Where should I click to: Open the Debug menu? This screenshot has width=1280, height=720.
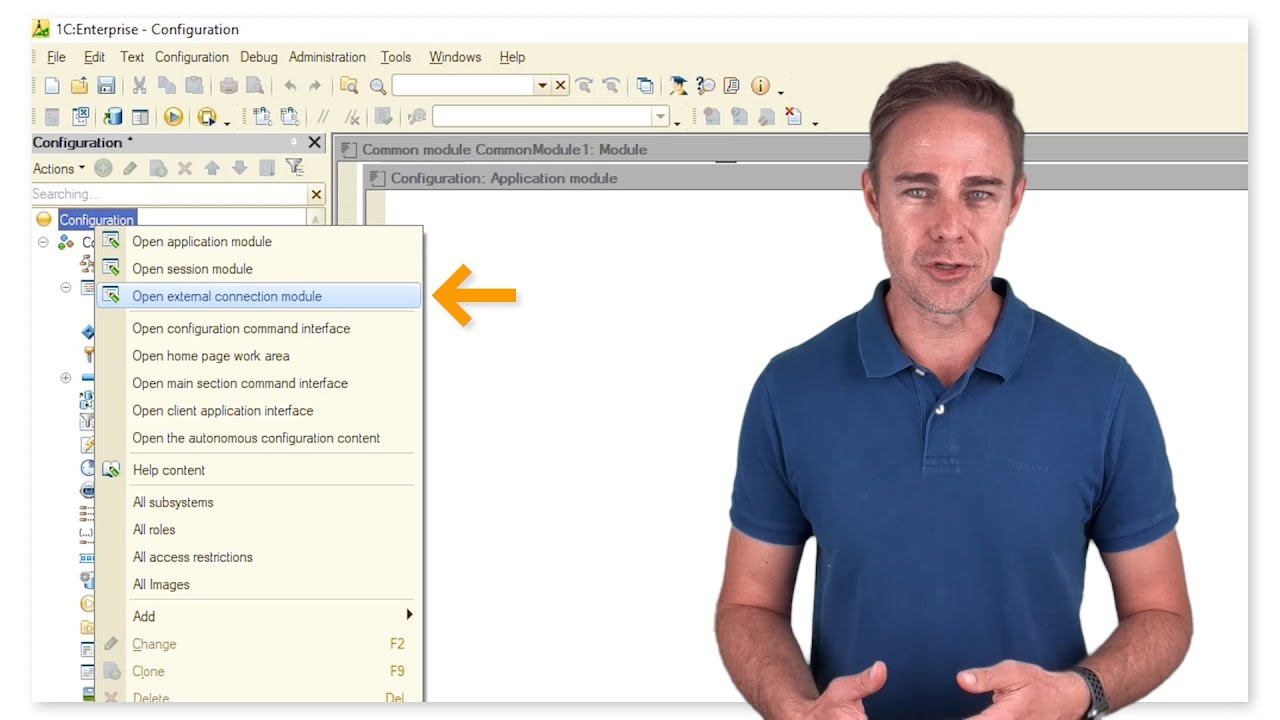(x=258, y=57)
